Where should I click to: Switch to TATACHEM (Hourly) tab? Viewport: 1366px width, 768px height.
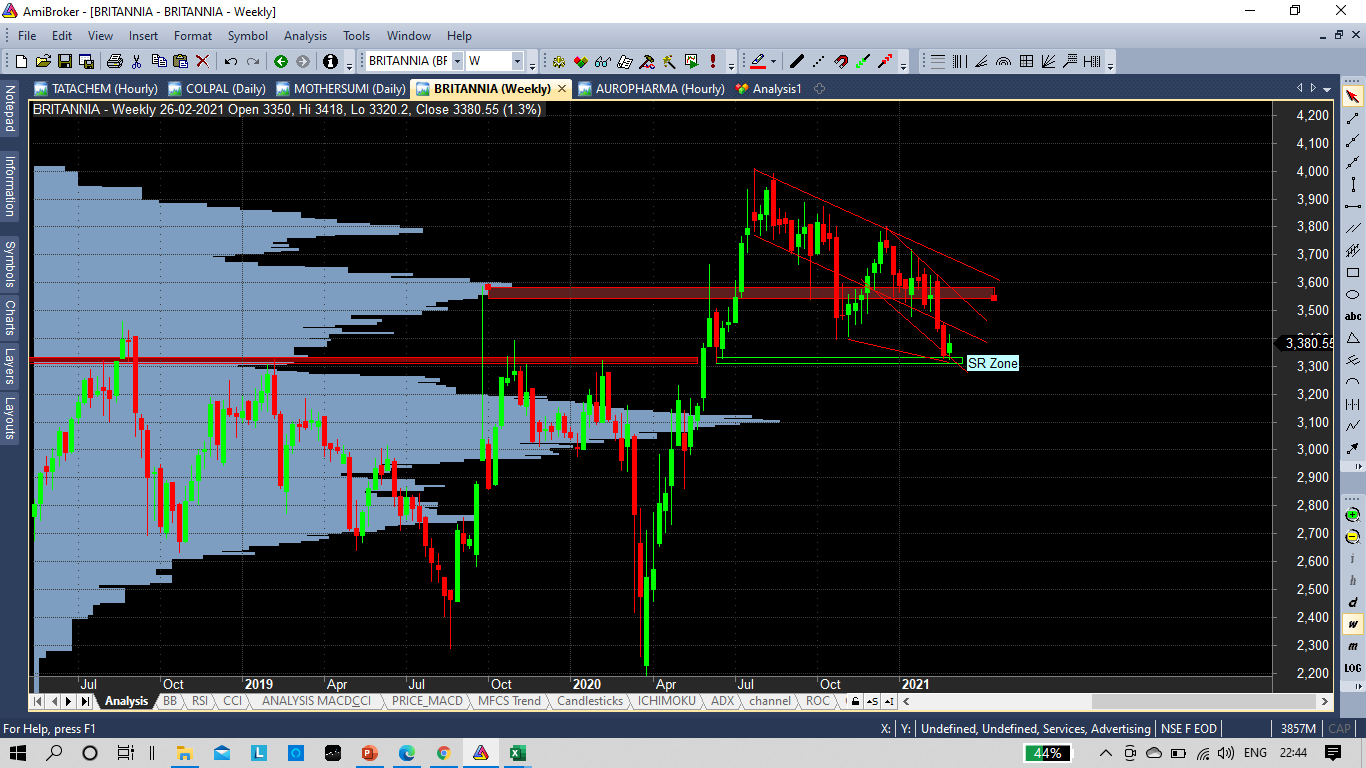click(x=95, y=88)
